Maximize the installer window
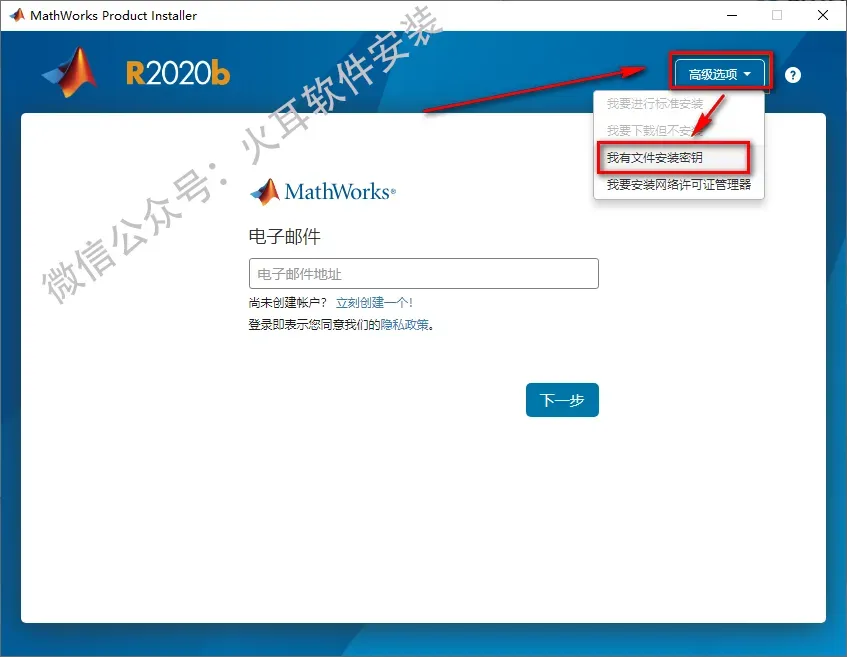 (x=777, y=15)
